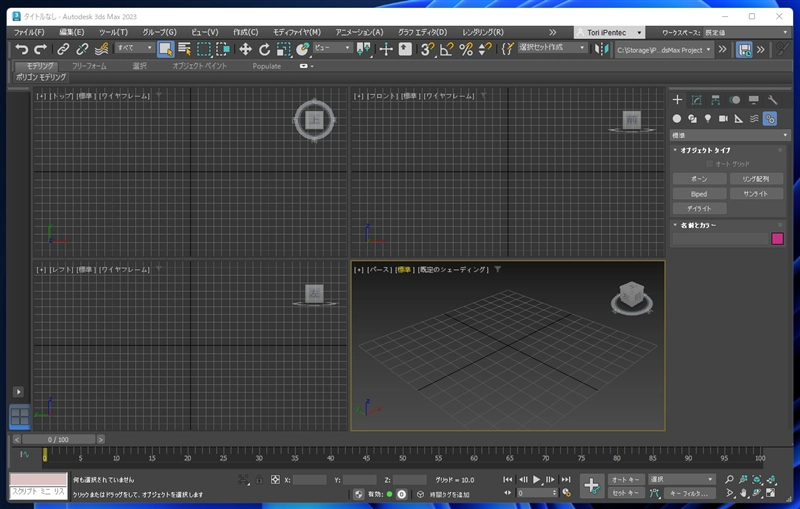
Task: Click the X coordinate input field
Action: 309,480
